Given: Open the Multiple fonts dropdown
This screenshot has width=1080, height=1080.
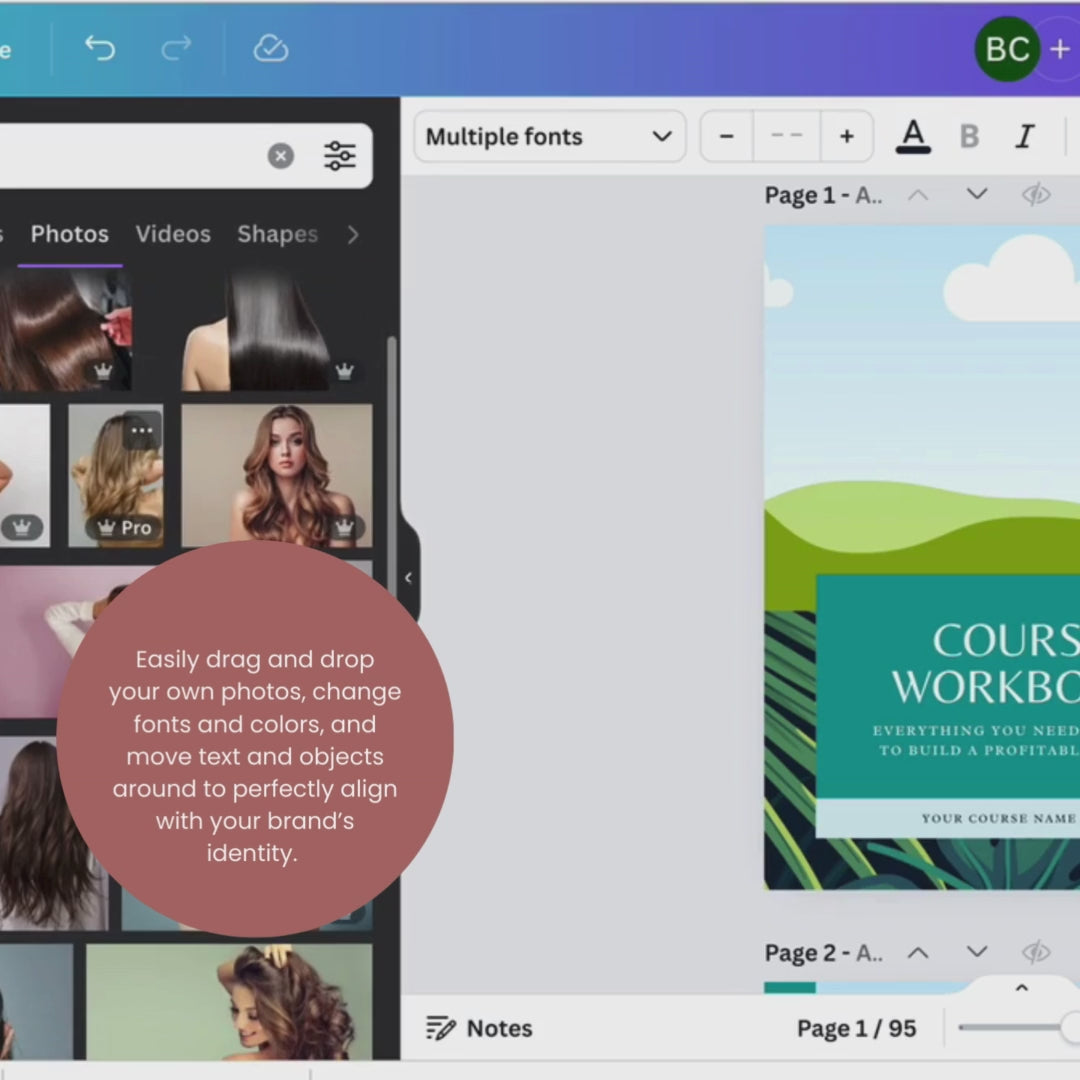Looking at the screenshot, I should [549, 137].
